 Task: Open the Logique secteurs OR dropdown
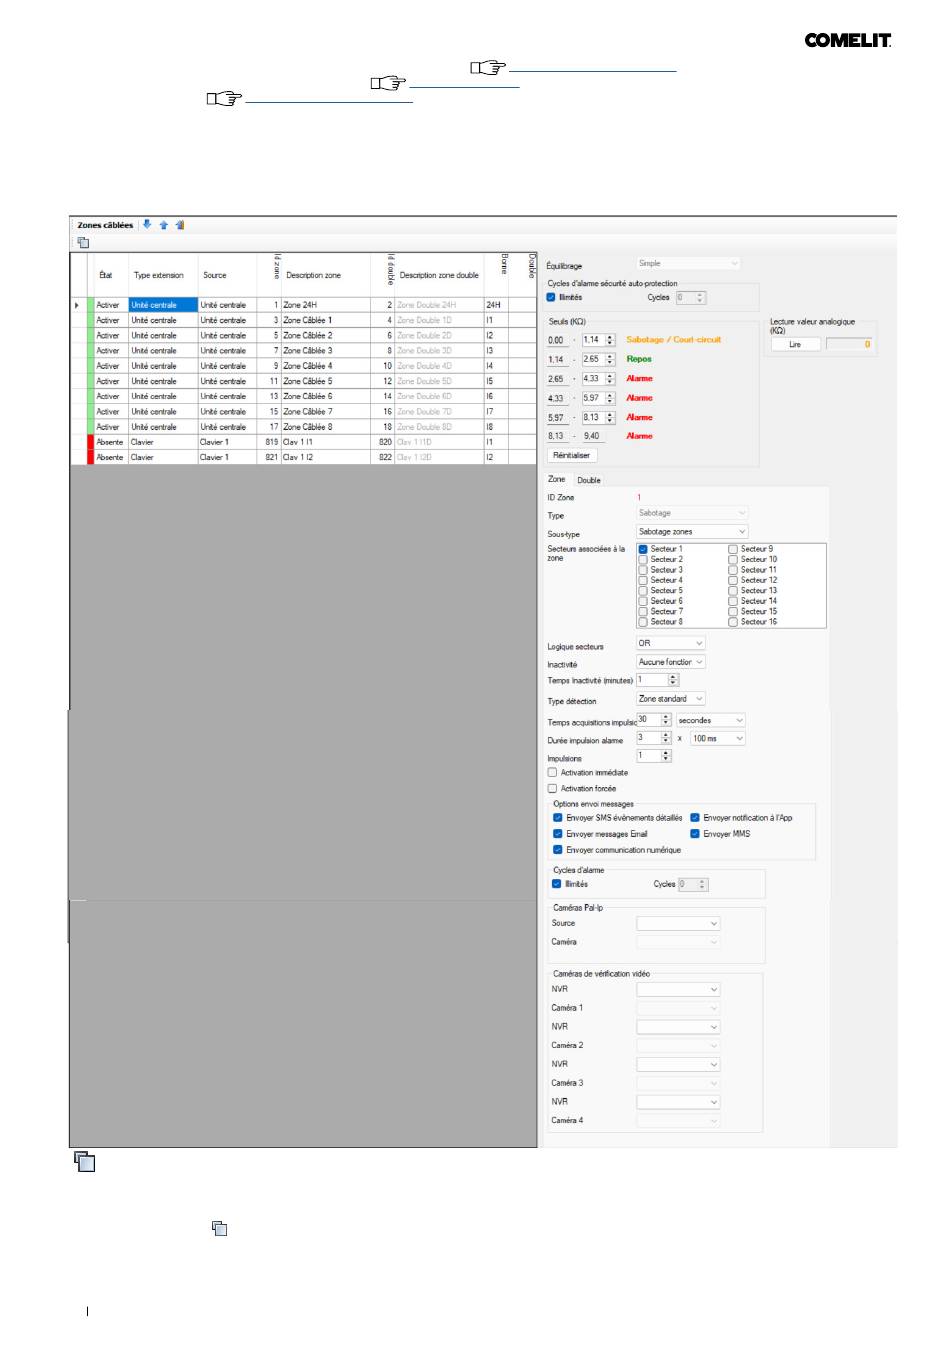(671, 643)
